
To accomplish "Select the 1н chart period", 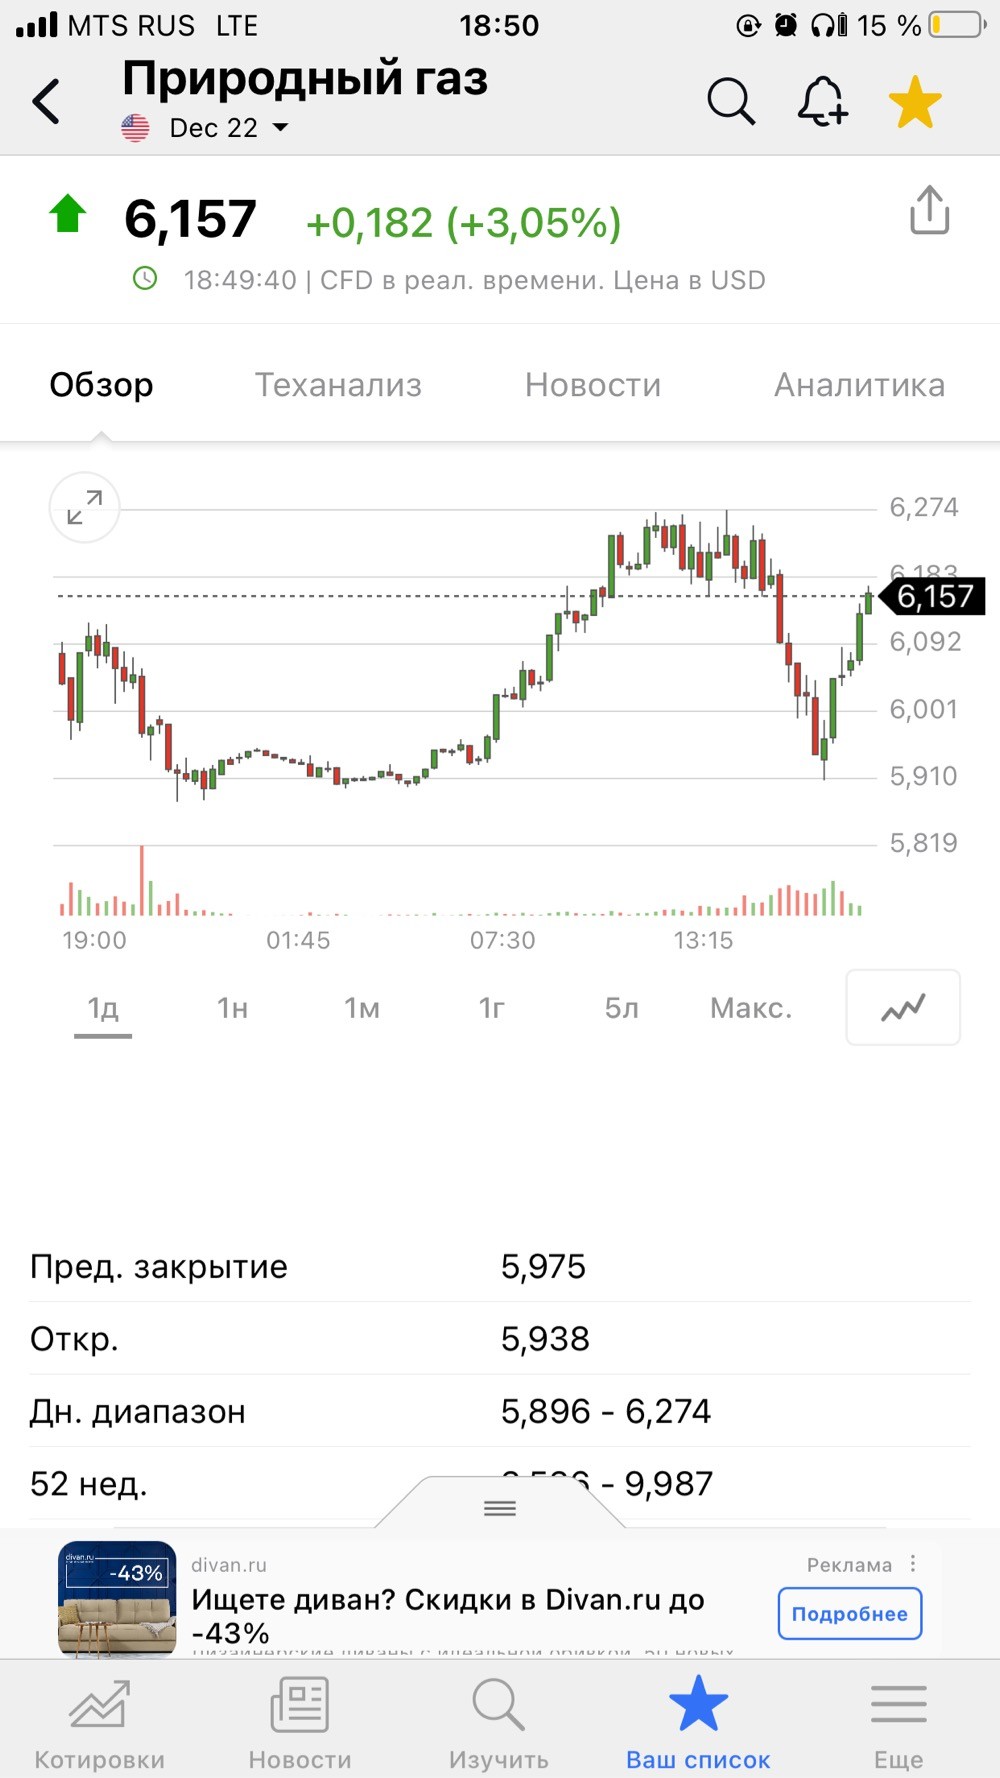I will pos(232,1008).
